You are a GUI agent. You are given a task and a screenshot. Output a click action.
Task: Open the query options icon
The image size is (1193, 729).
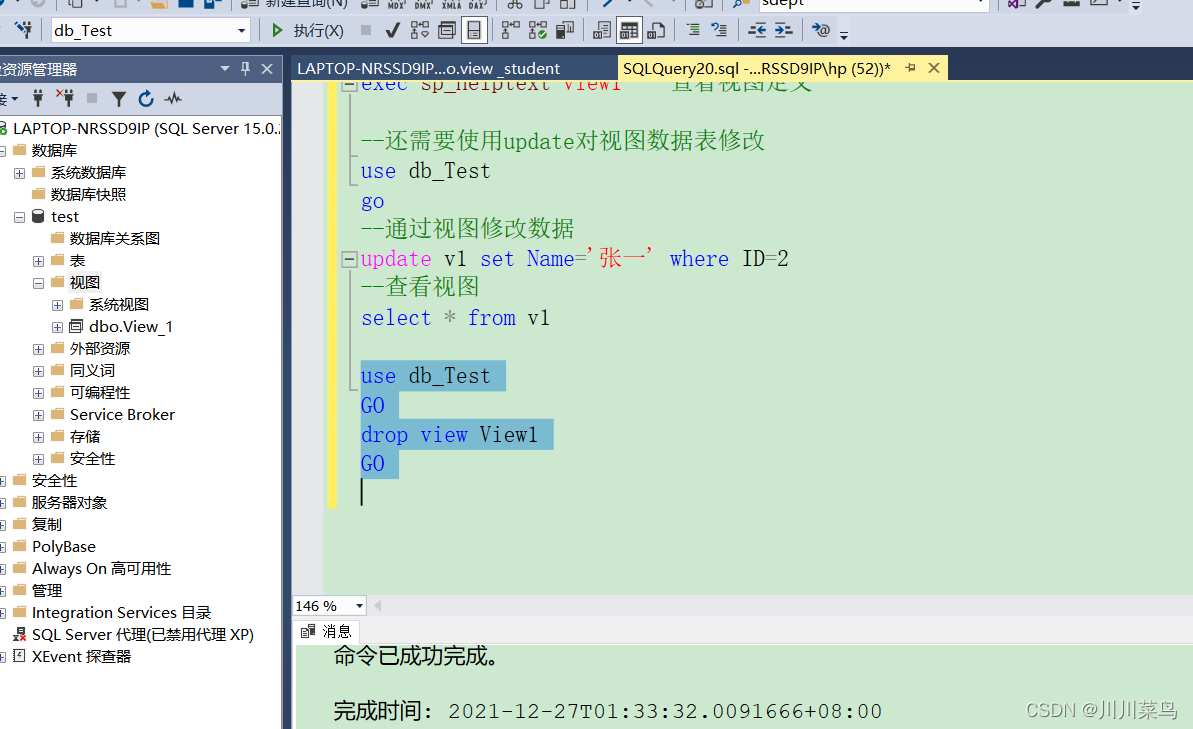[447, 30]
